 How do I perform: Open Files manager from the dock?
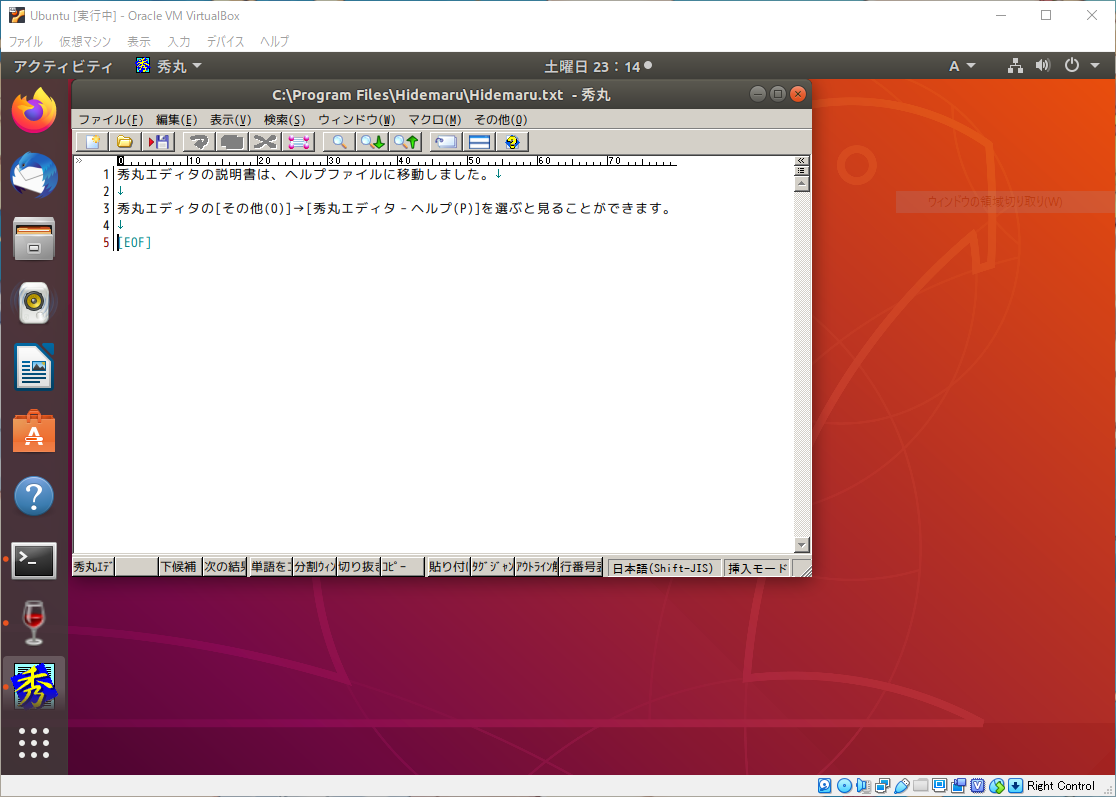point(34,238)
